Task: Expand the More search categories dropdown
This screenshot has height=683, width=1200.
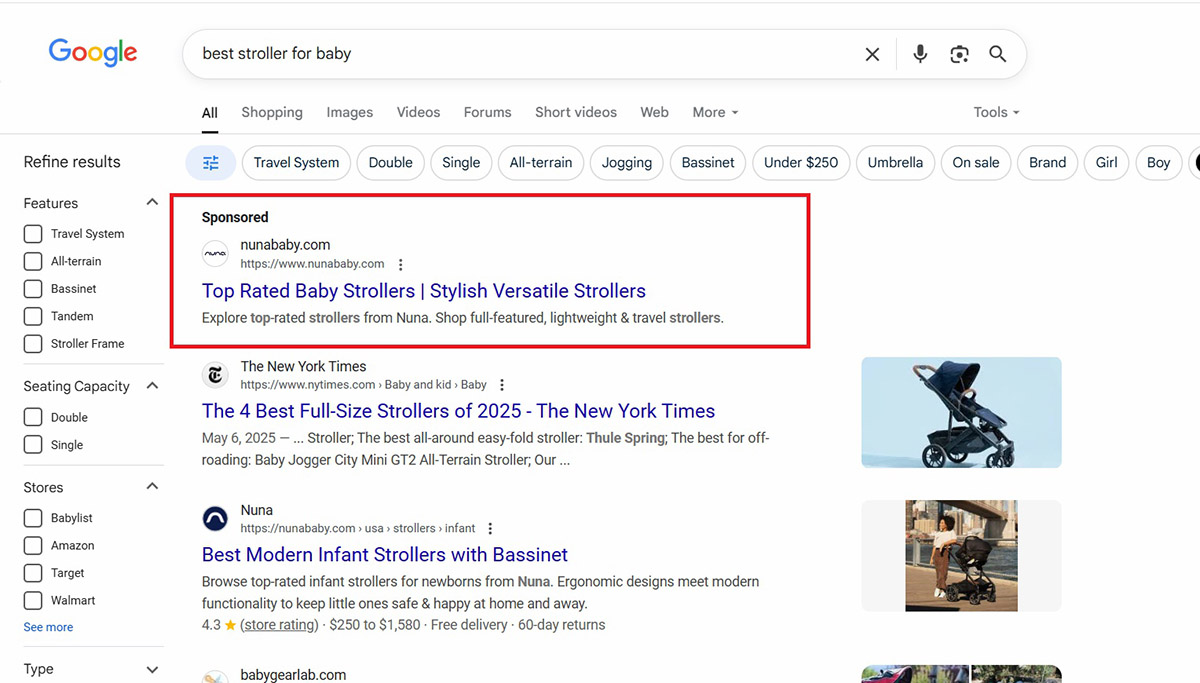Action: click(x=714, y=112)
